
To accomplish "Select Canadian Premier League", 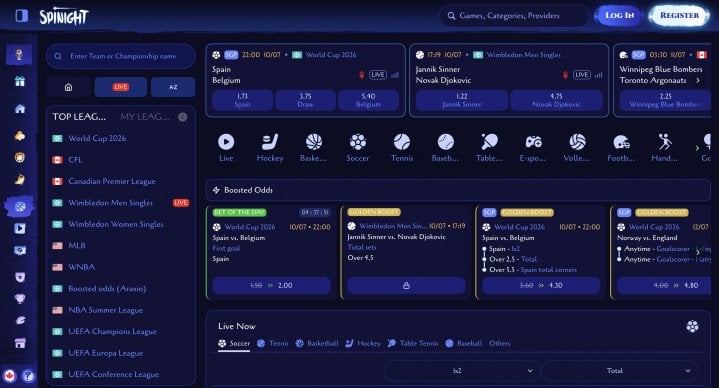I will [x=121, y=181].
